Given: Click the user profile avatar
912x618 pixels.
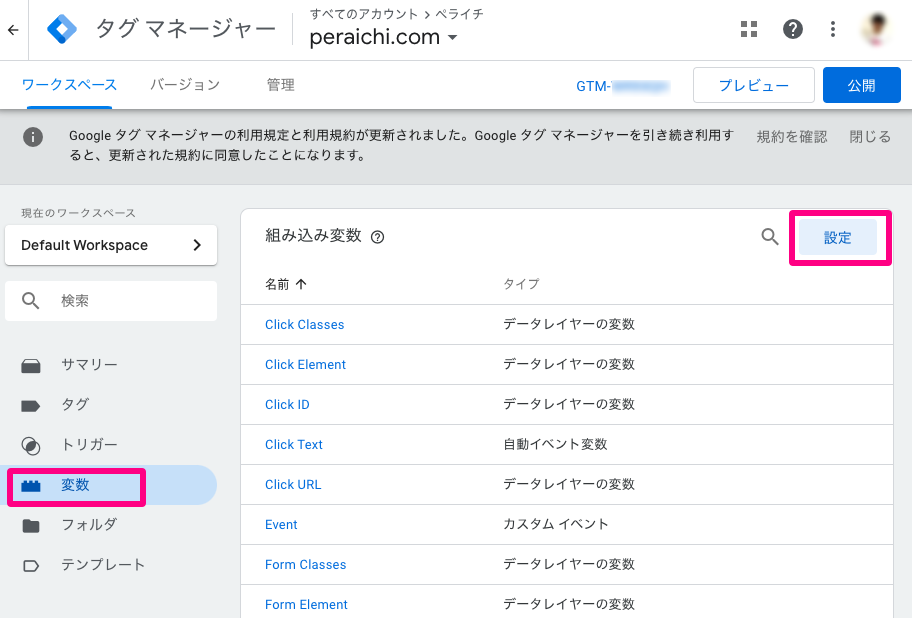Looking at the screenshot, I should click(x=877, y=29).
